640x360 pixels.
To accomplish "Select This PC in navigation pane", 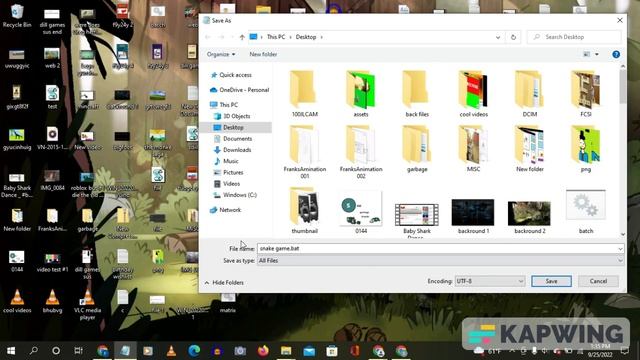I will tap(228, 105).
